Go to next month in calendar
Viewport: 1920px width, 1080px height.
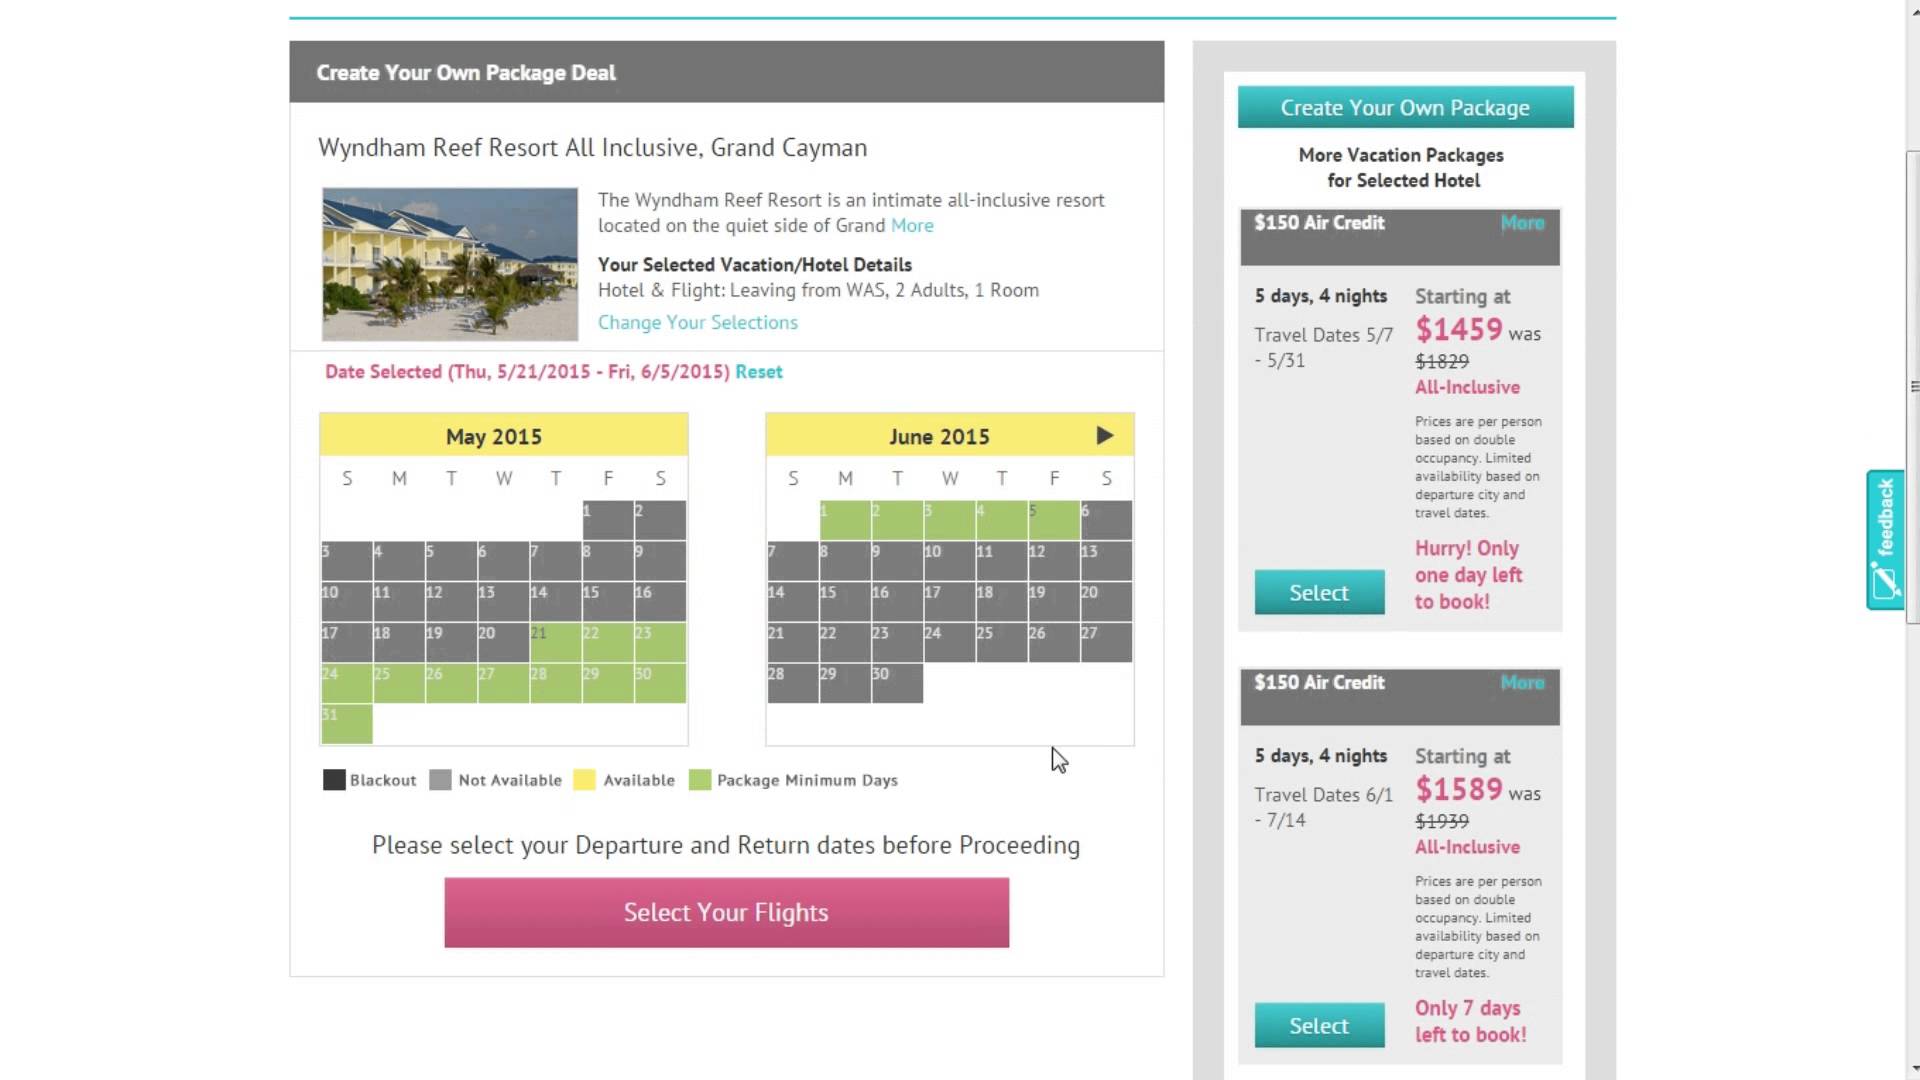coord(1104,436)
